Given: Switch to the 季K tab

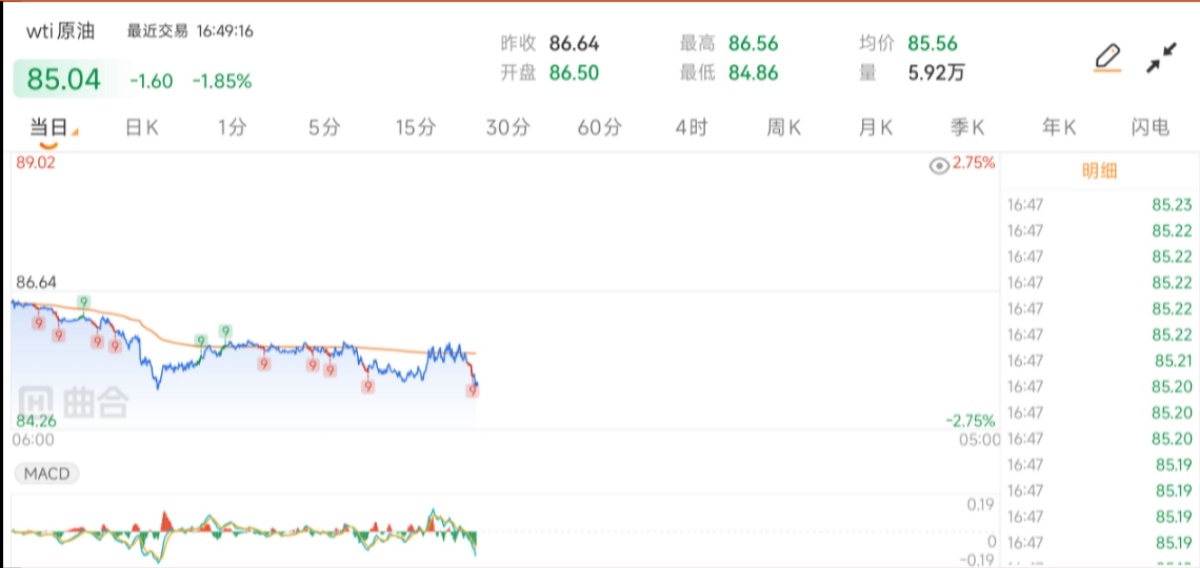Looking at the screenshot, I should pos(968,127).
